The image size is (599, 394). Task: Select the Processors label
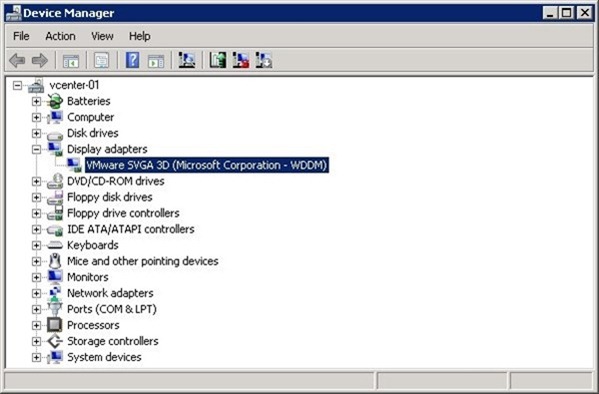[x=93, y=325]
